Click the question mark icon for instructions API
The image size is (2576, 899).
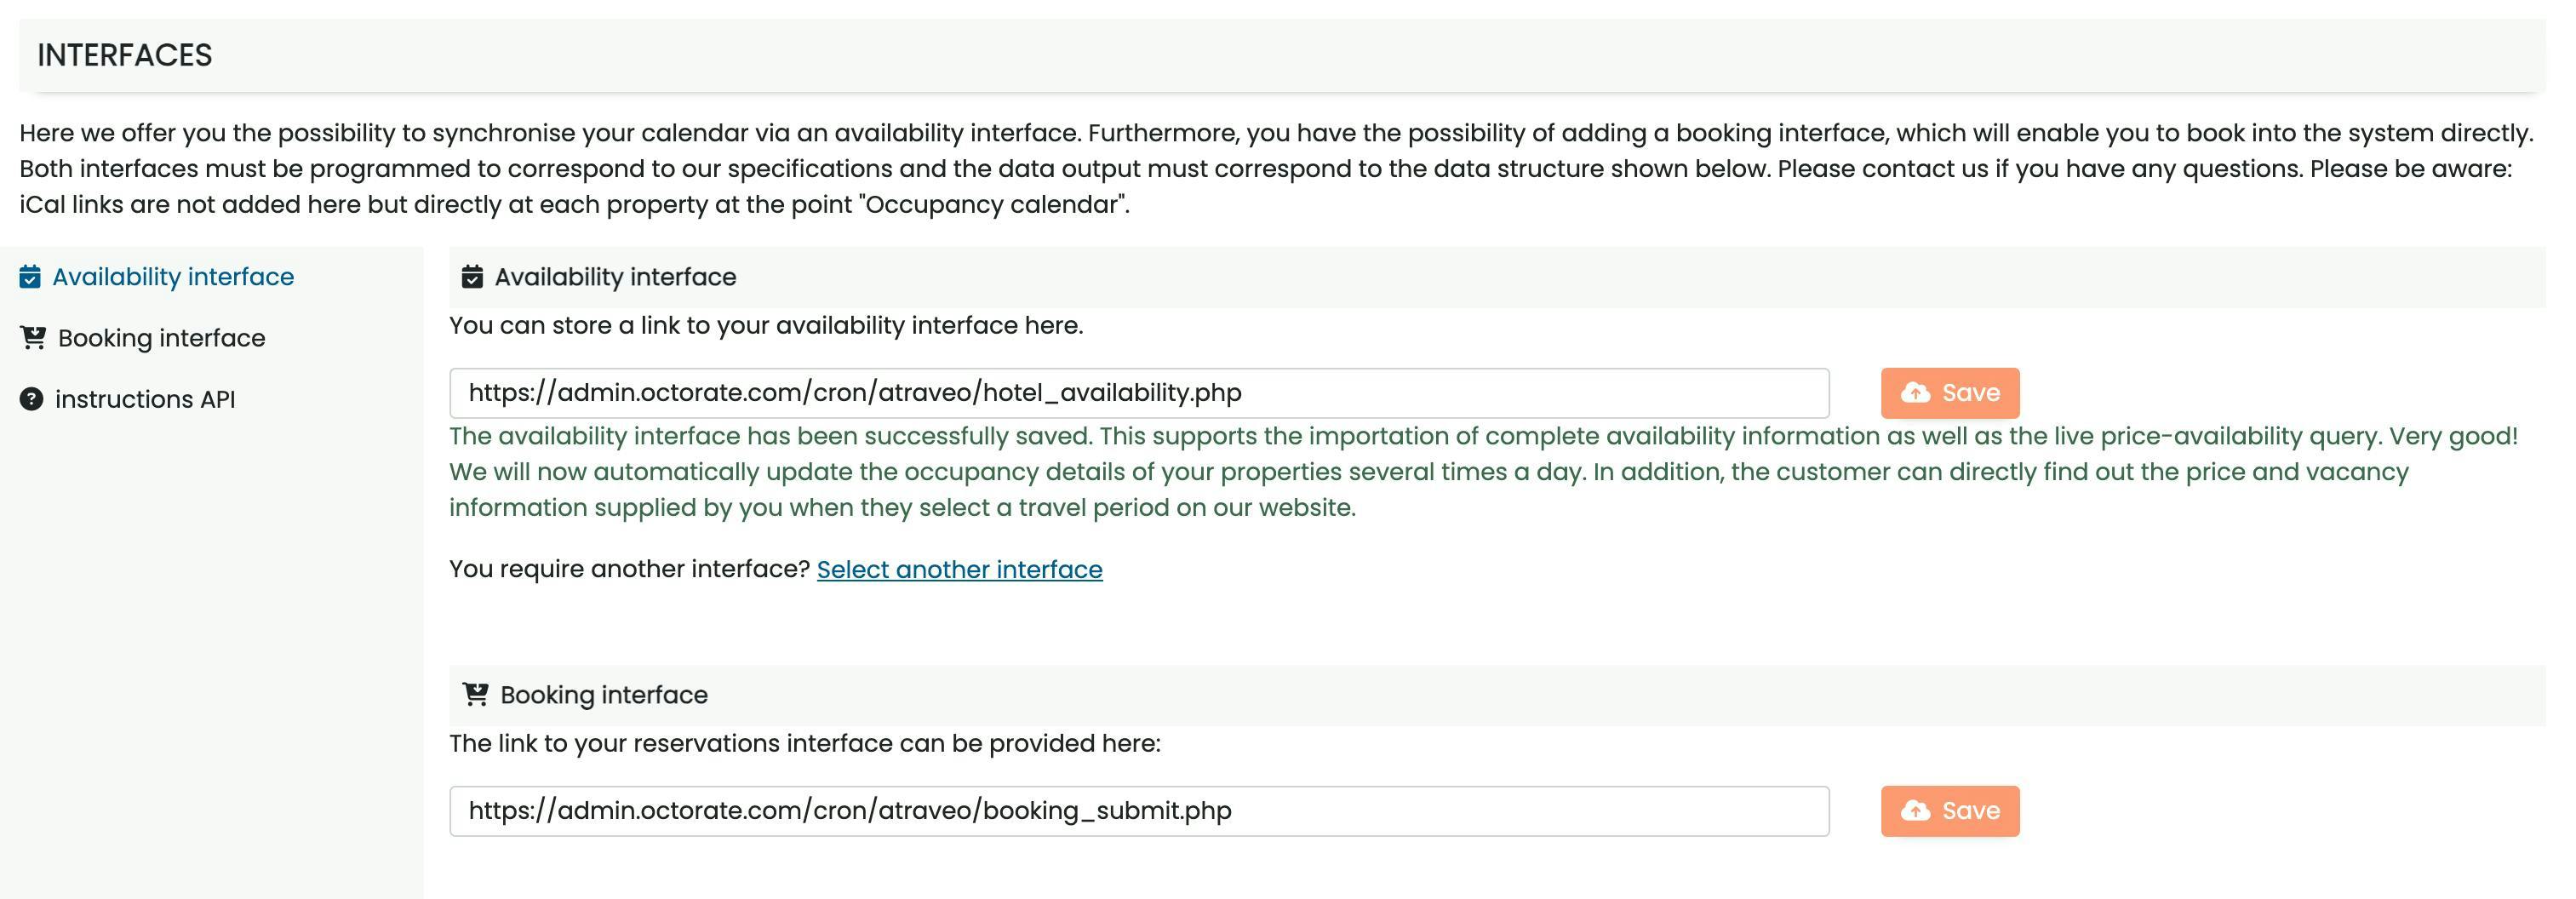pyautogui.click(x=32, y=399)
